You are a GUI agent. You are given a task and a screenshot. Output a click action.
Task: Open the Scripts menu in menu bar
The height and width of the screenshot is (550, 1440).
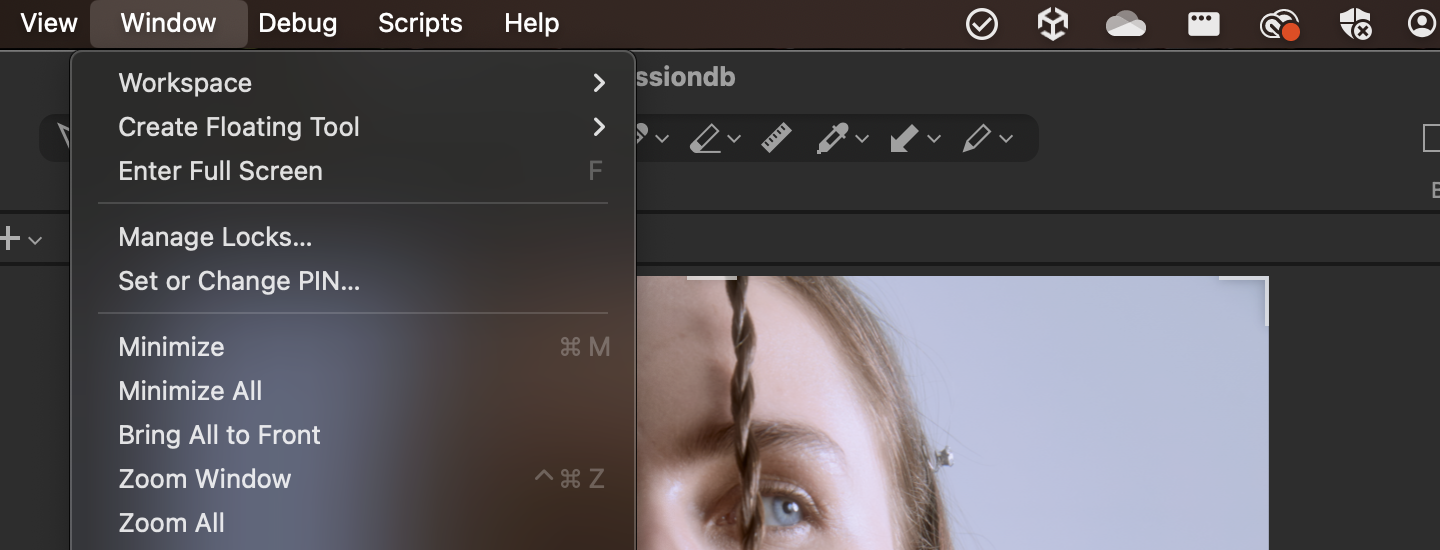pyautogui.click(x=420, y=23)
